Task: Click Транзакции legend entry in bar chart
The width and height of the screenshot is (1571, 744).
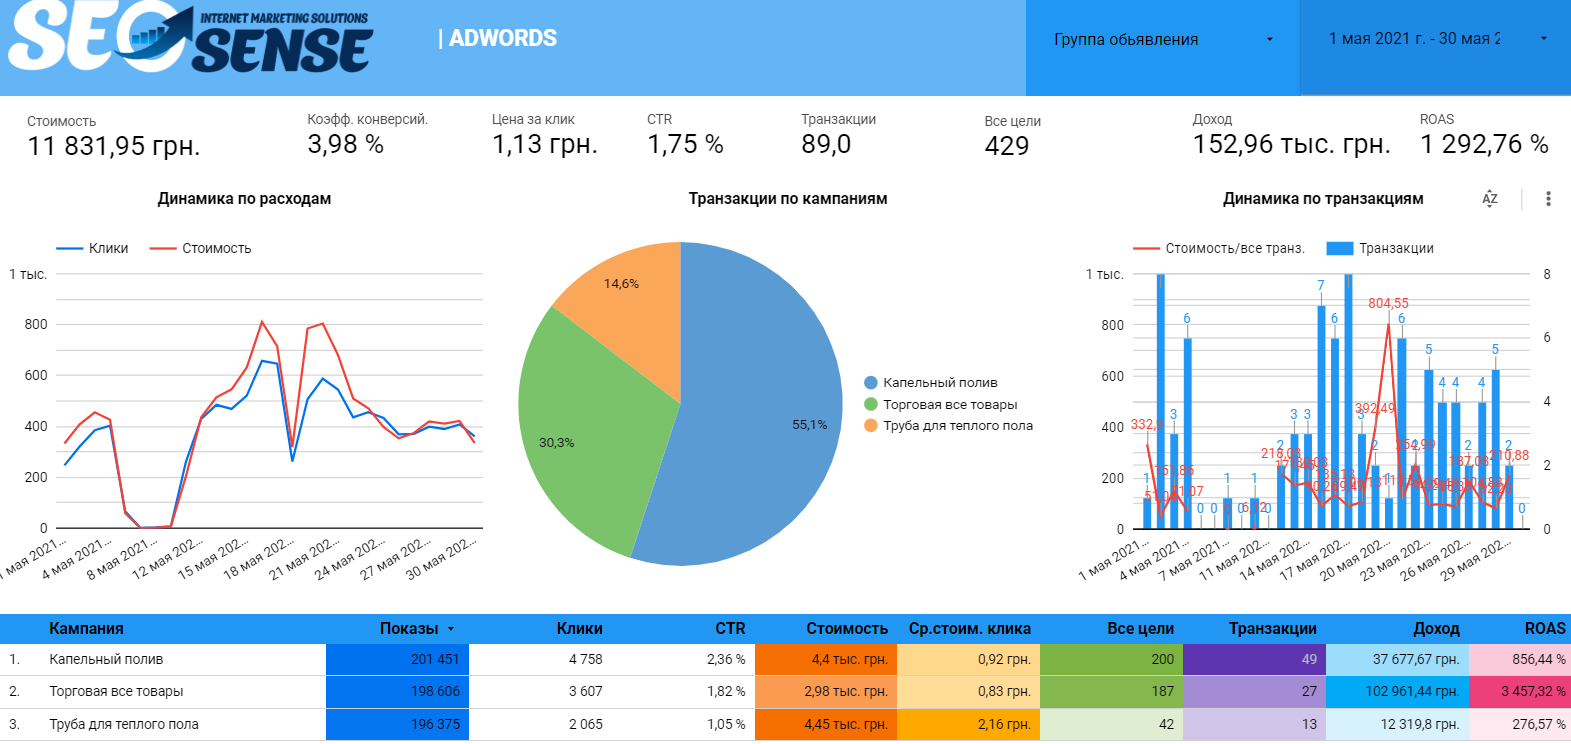Action: pos(1380,248)
